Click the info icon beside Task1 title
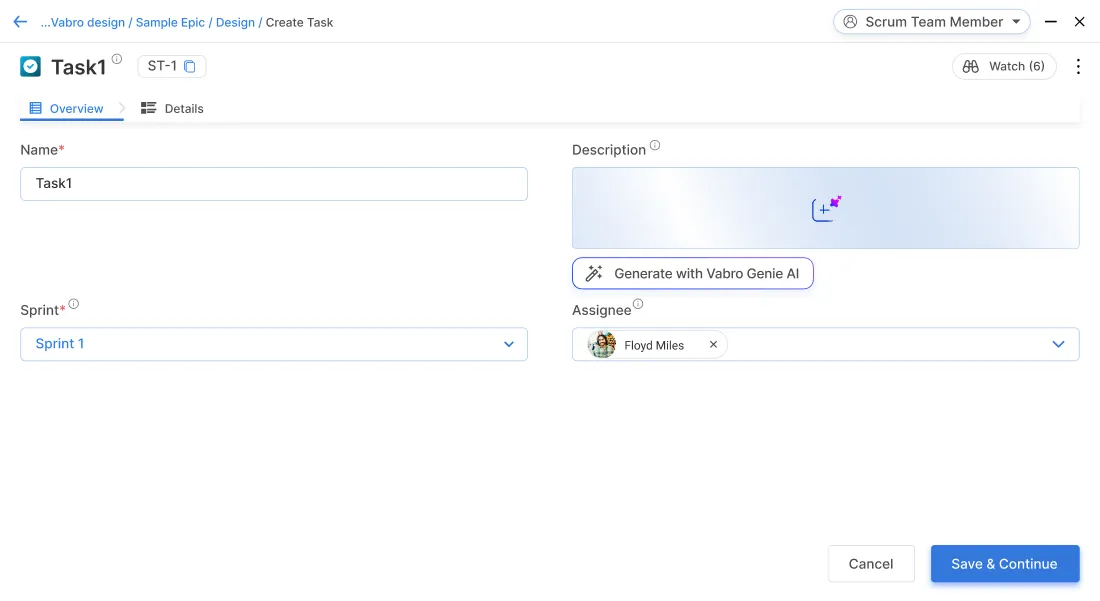 point(117,60)
